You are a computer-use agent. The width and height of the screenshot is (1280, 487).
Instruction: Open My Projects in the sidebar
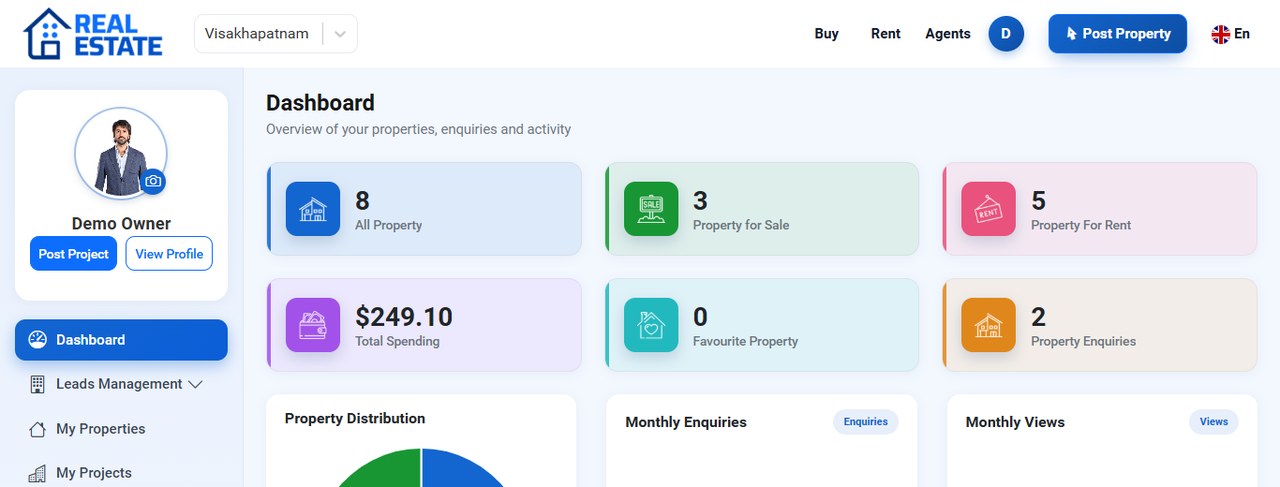[121, 473]
